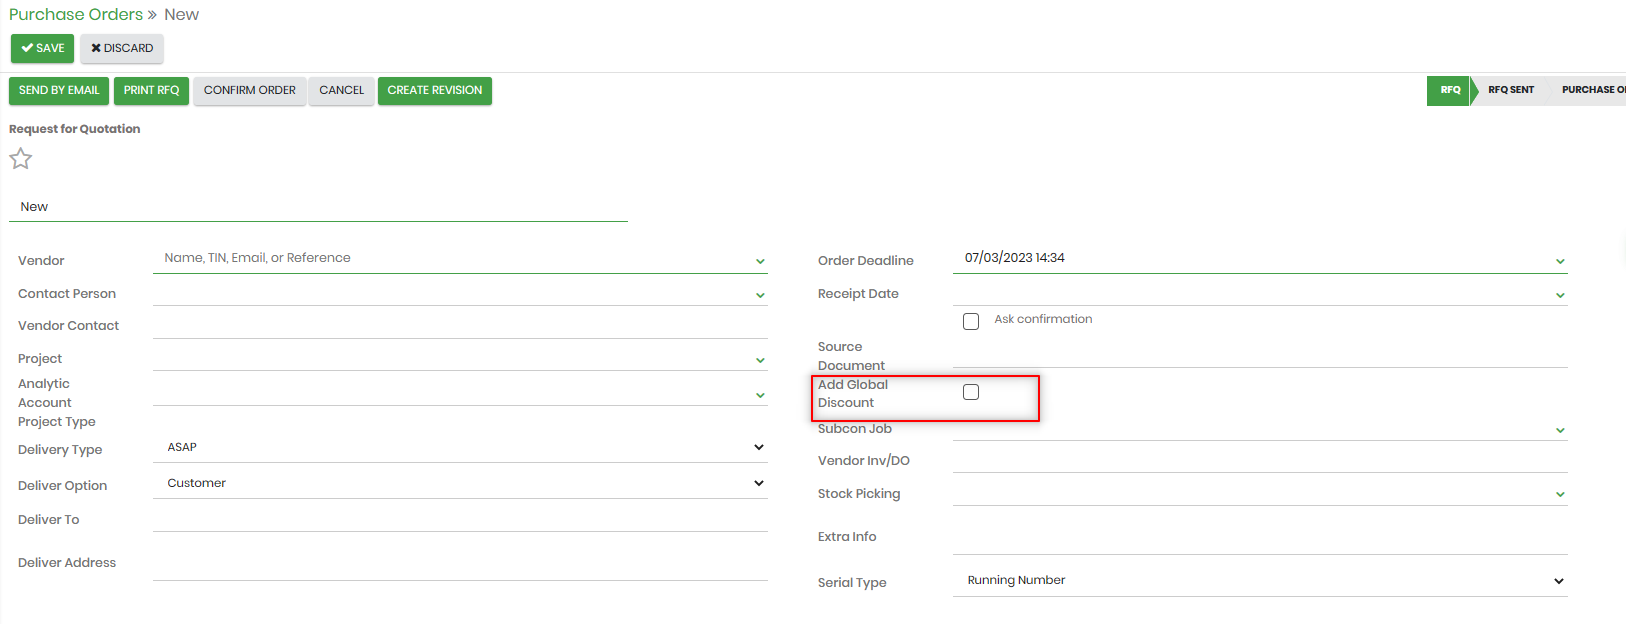
Task: Open the Delivery Type dropdown
Action: tap(759, 447)
